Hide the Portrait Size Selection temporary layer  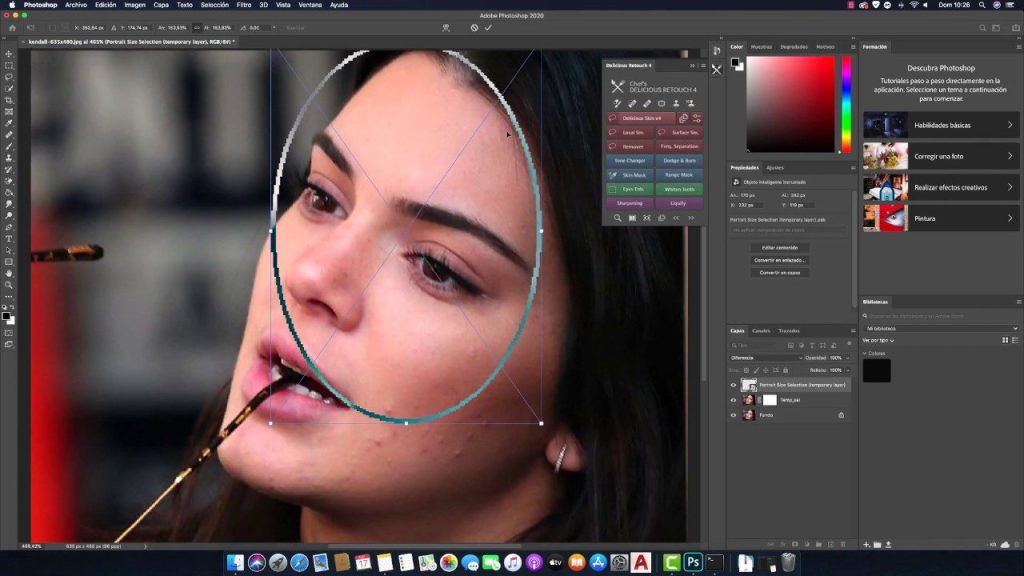point(733,384)
